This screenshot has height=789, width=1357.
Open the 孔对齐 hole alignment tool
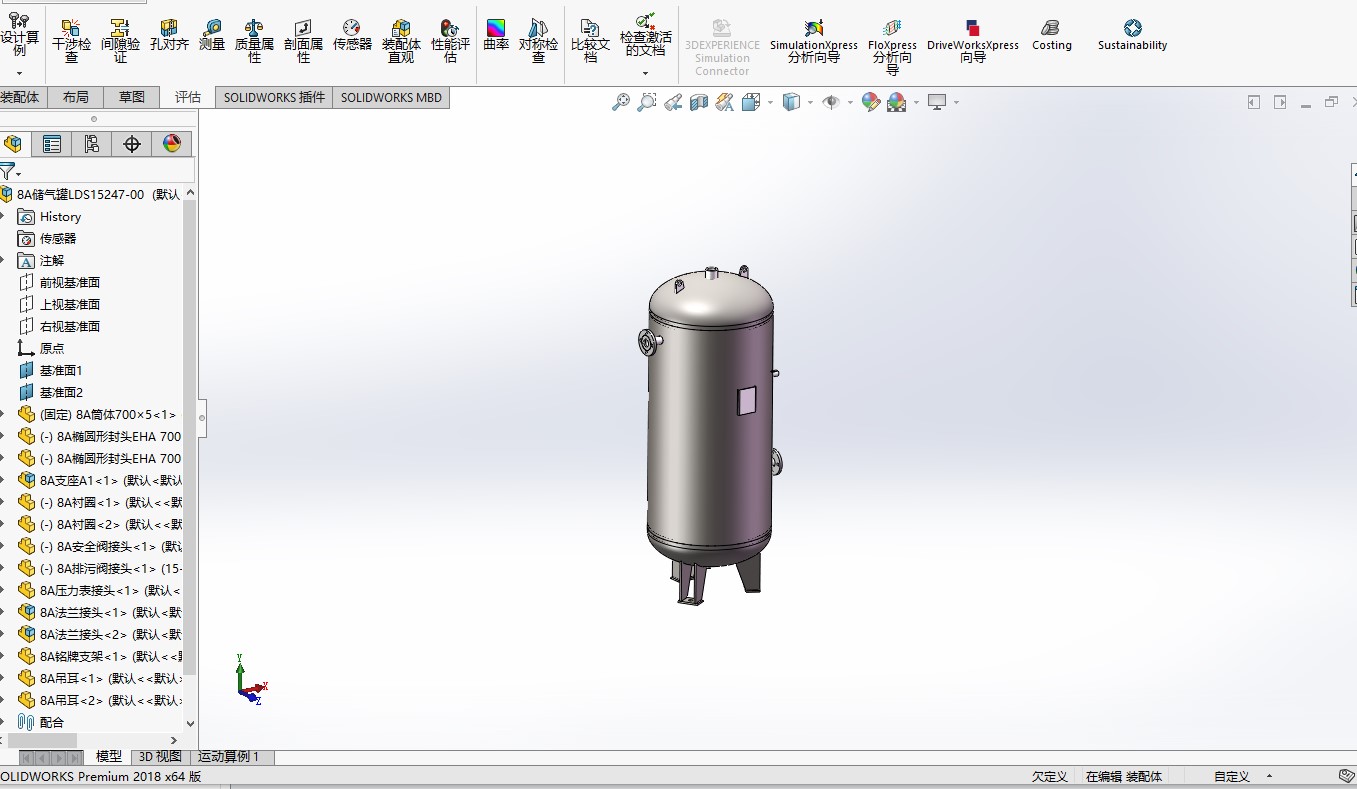[x=169, y=36]
